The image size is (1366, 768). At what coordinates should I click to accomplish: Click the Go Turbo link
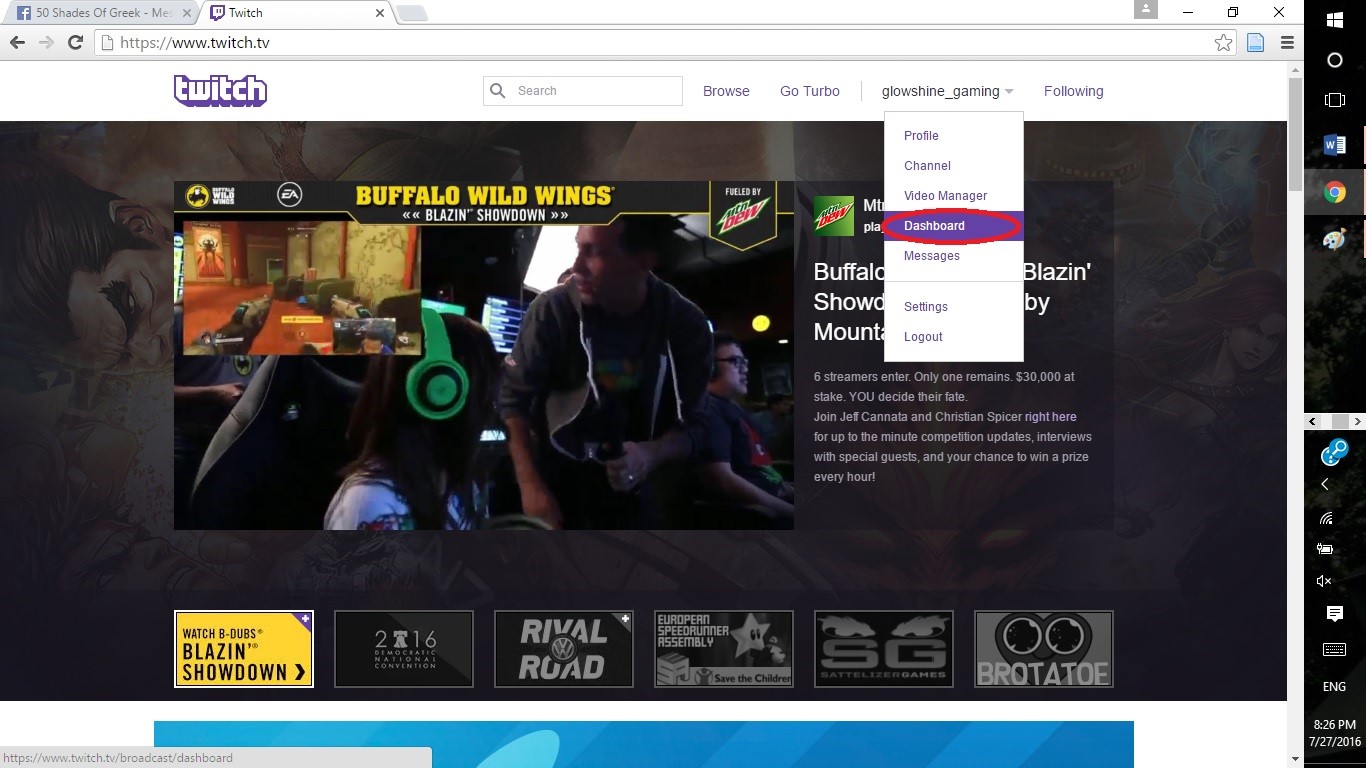tap(810, 91)
